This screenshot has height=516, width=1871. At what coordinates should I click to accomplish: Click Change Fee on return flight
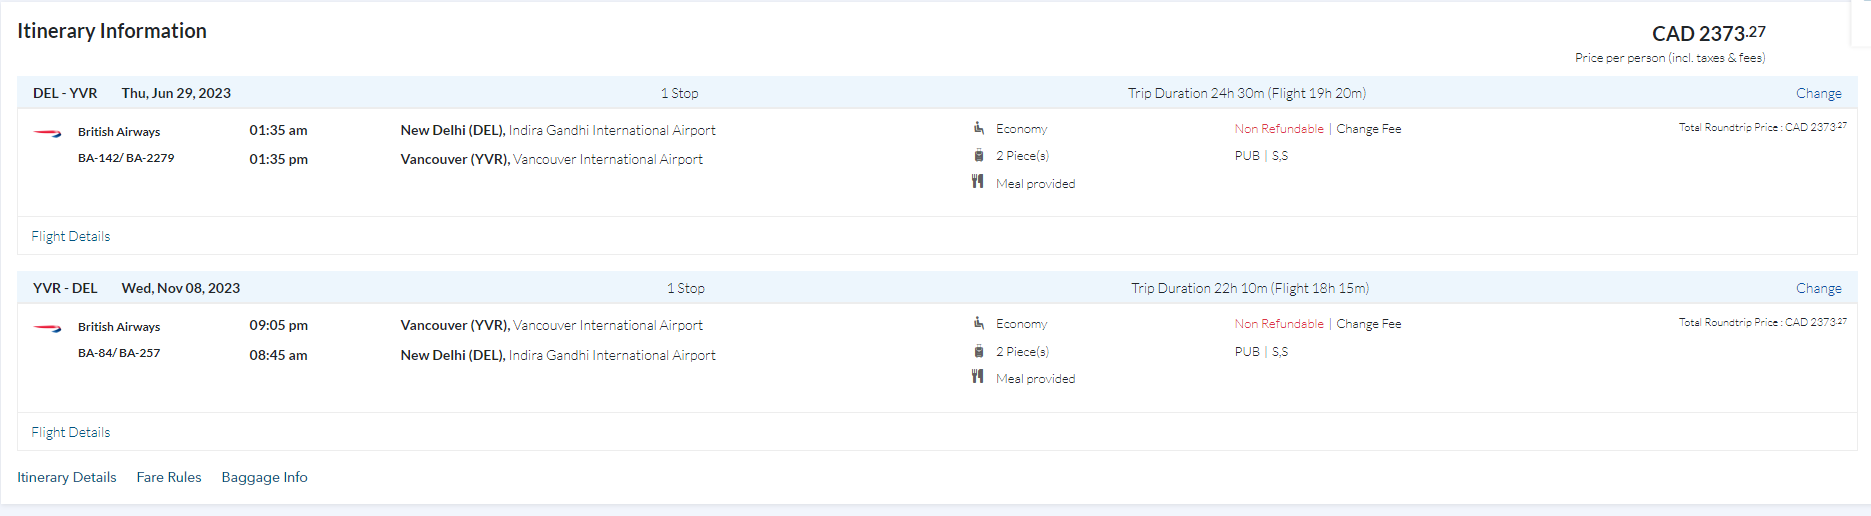(1368, 324)
